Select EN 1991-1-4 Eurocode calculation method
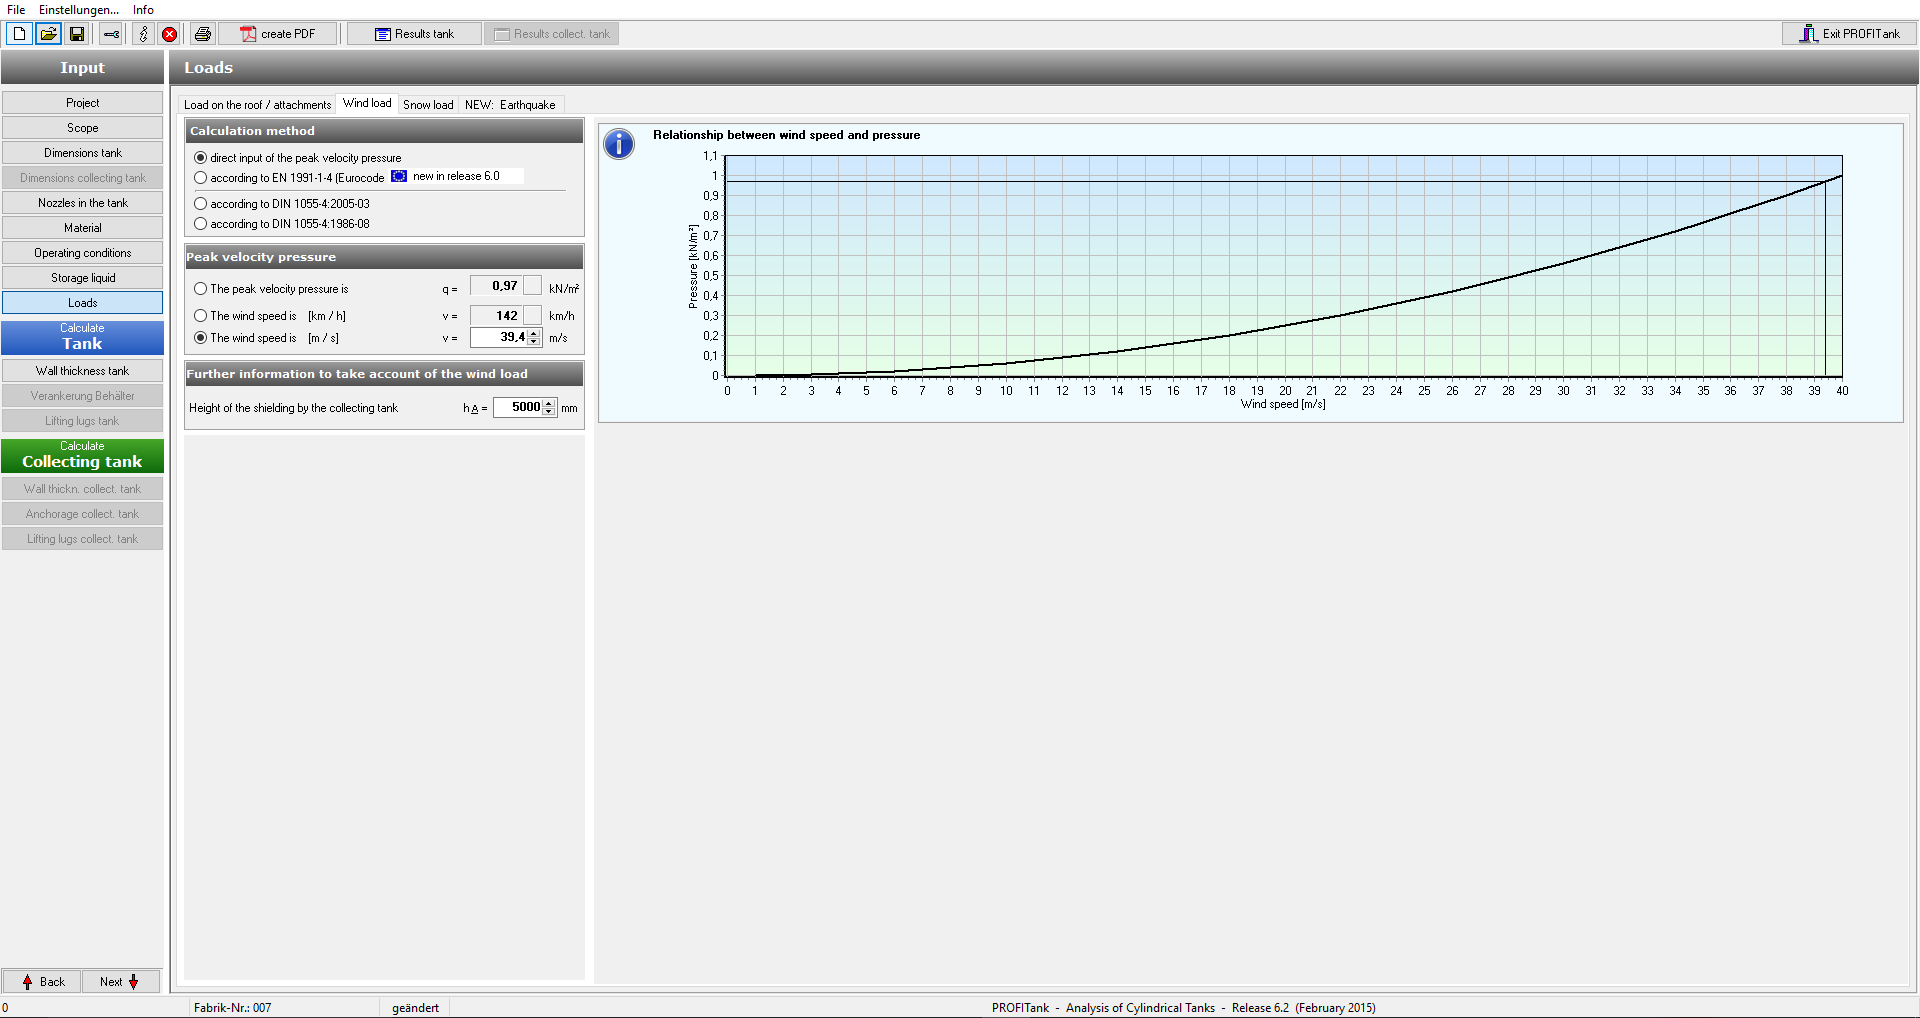 [x=201, y=178]
